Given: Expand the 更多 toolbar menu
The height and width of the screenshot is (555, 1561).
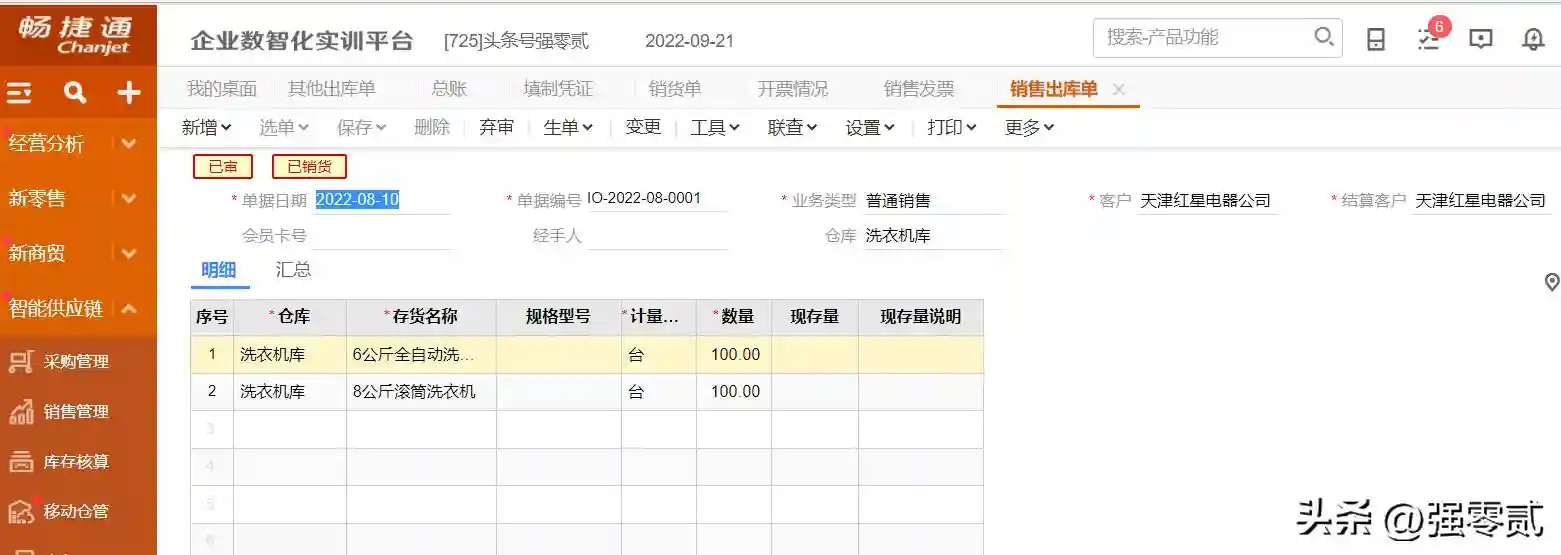Looking at the screenshot, I should pyautogui.click(x=1029, y=127).
